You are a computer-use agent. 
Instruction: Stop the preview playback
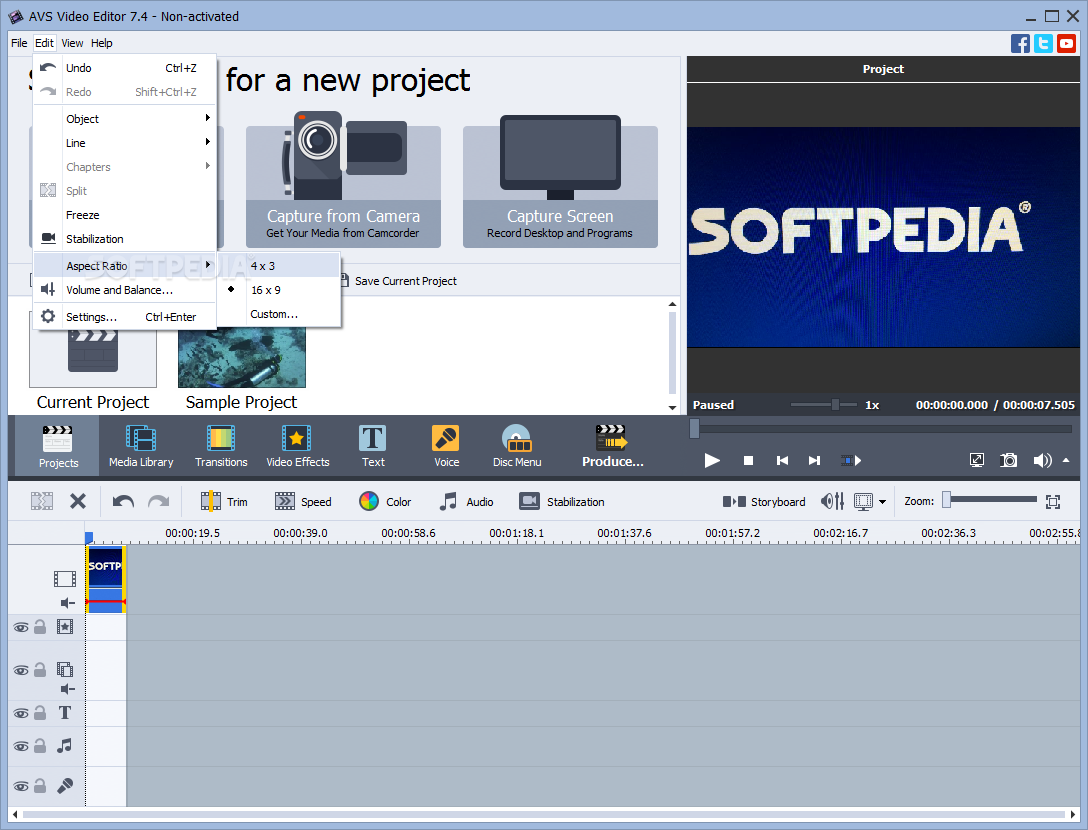pos(748,460)
